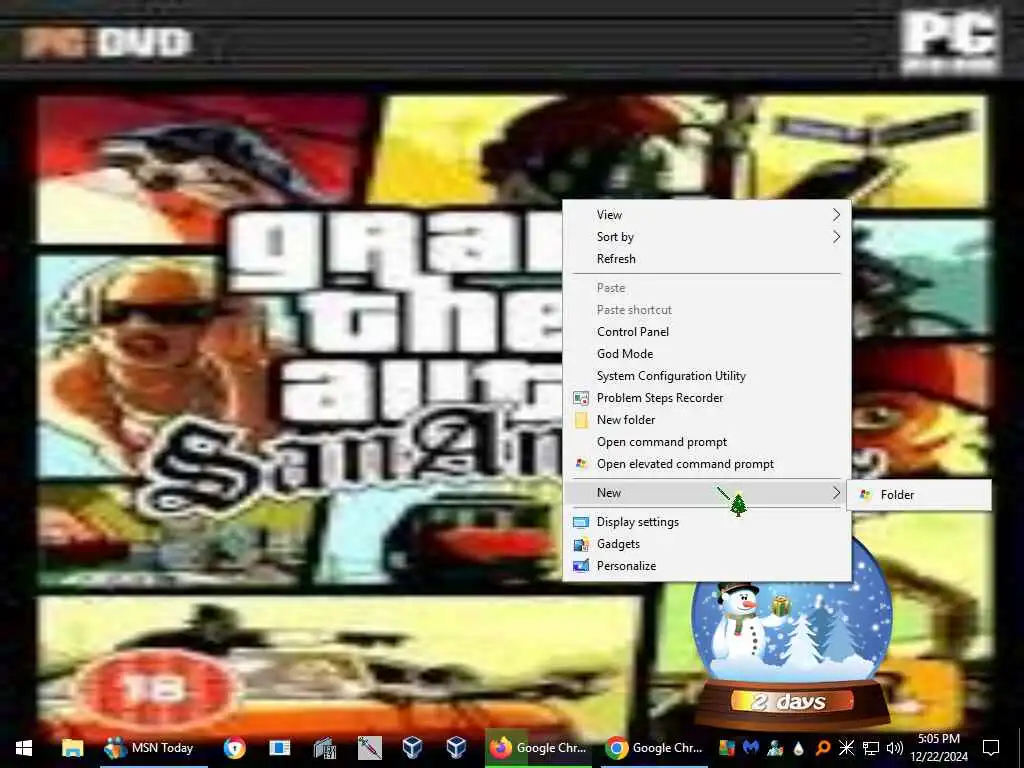Open the blue shield browser taskbar icon
The width and height of the screenshot is (1024, 768).
(234, 748)
